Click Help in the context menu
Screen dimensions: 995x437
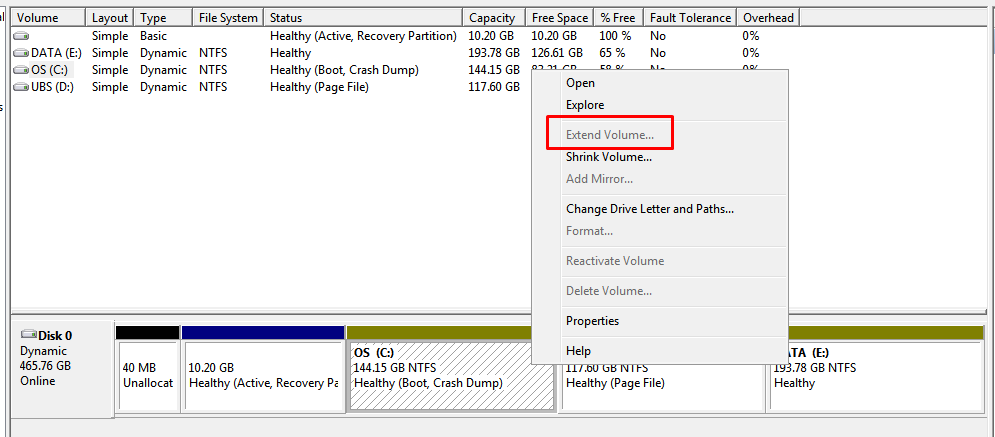(578, 351)
